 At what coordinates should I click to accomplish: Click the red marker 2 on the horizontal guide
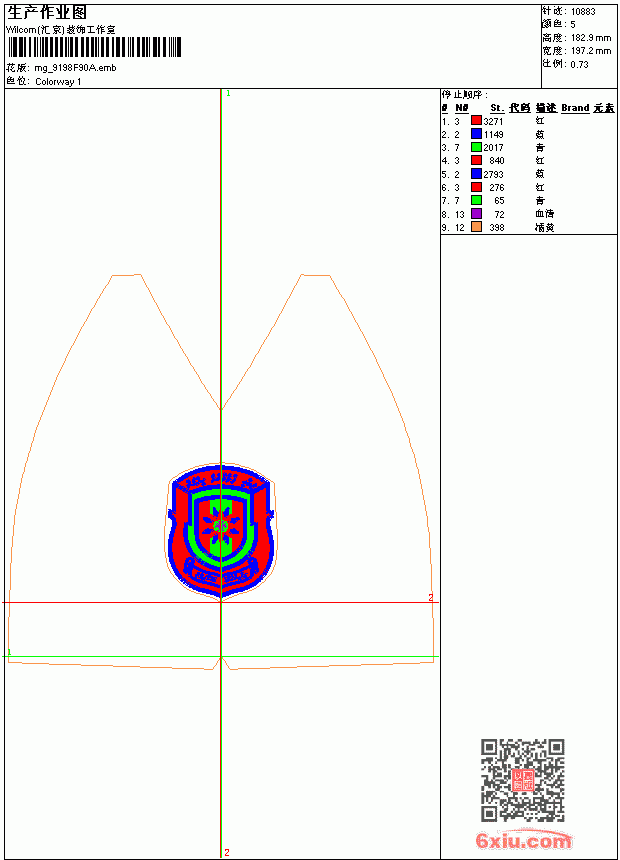pyautogui.click(x=431, y=597)
